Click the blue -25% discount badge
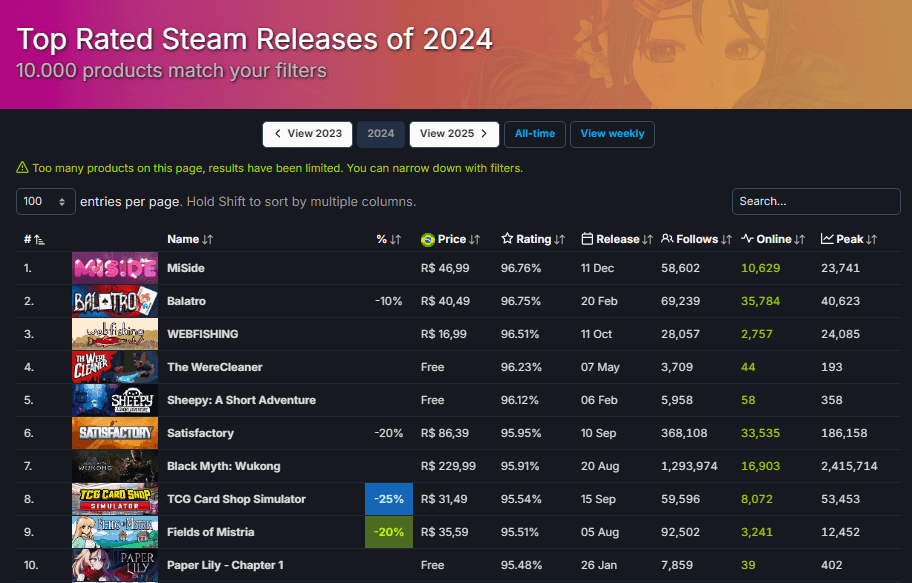Screen dimensions: 912x583 tap(389, 499)
